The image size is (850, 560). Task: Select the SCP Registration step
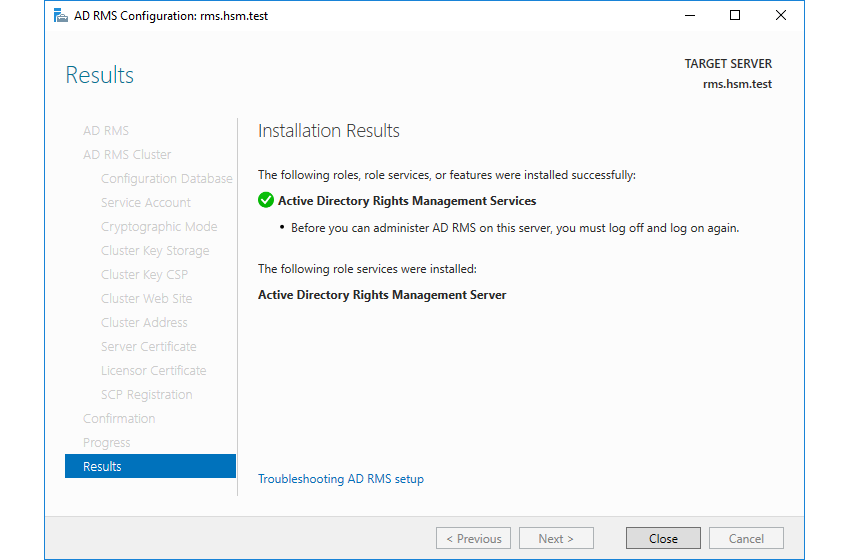[x=146, y=394]
